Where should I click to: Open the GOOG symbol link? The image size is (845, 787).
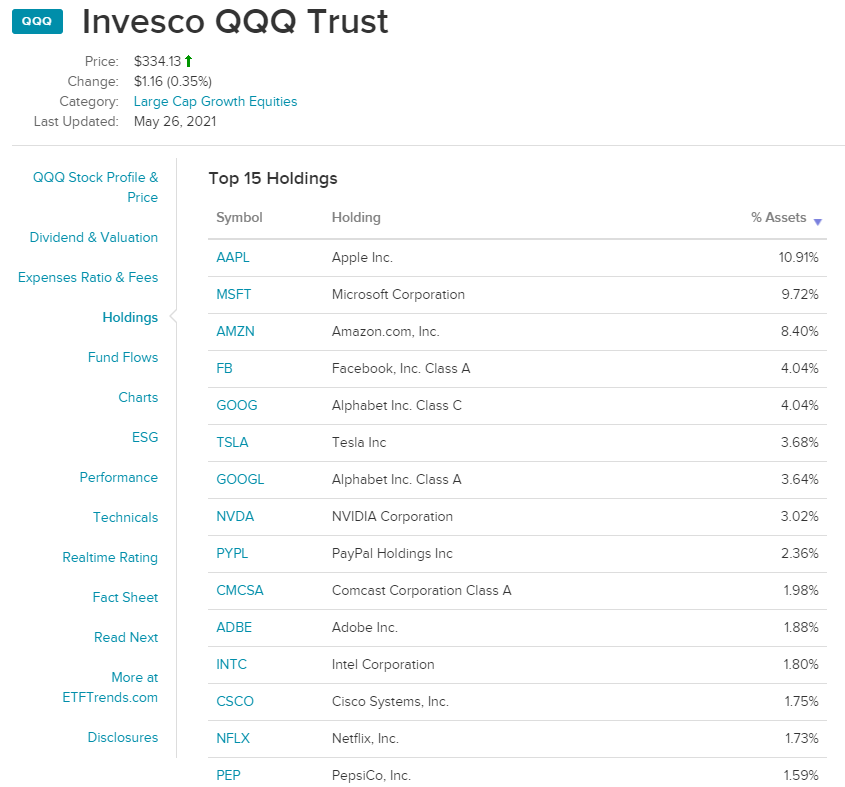click(237, 405)
